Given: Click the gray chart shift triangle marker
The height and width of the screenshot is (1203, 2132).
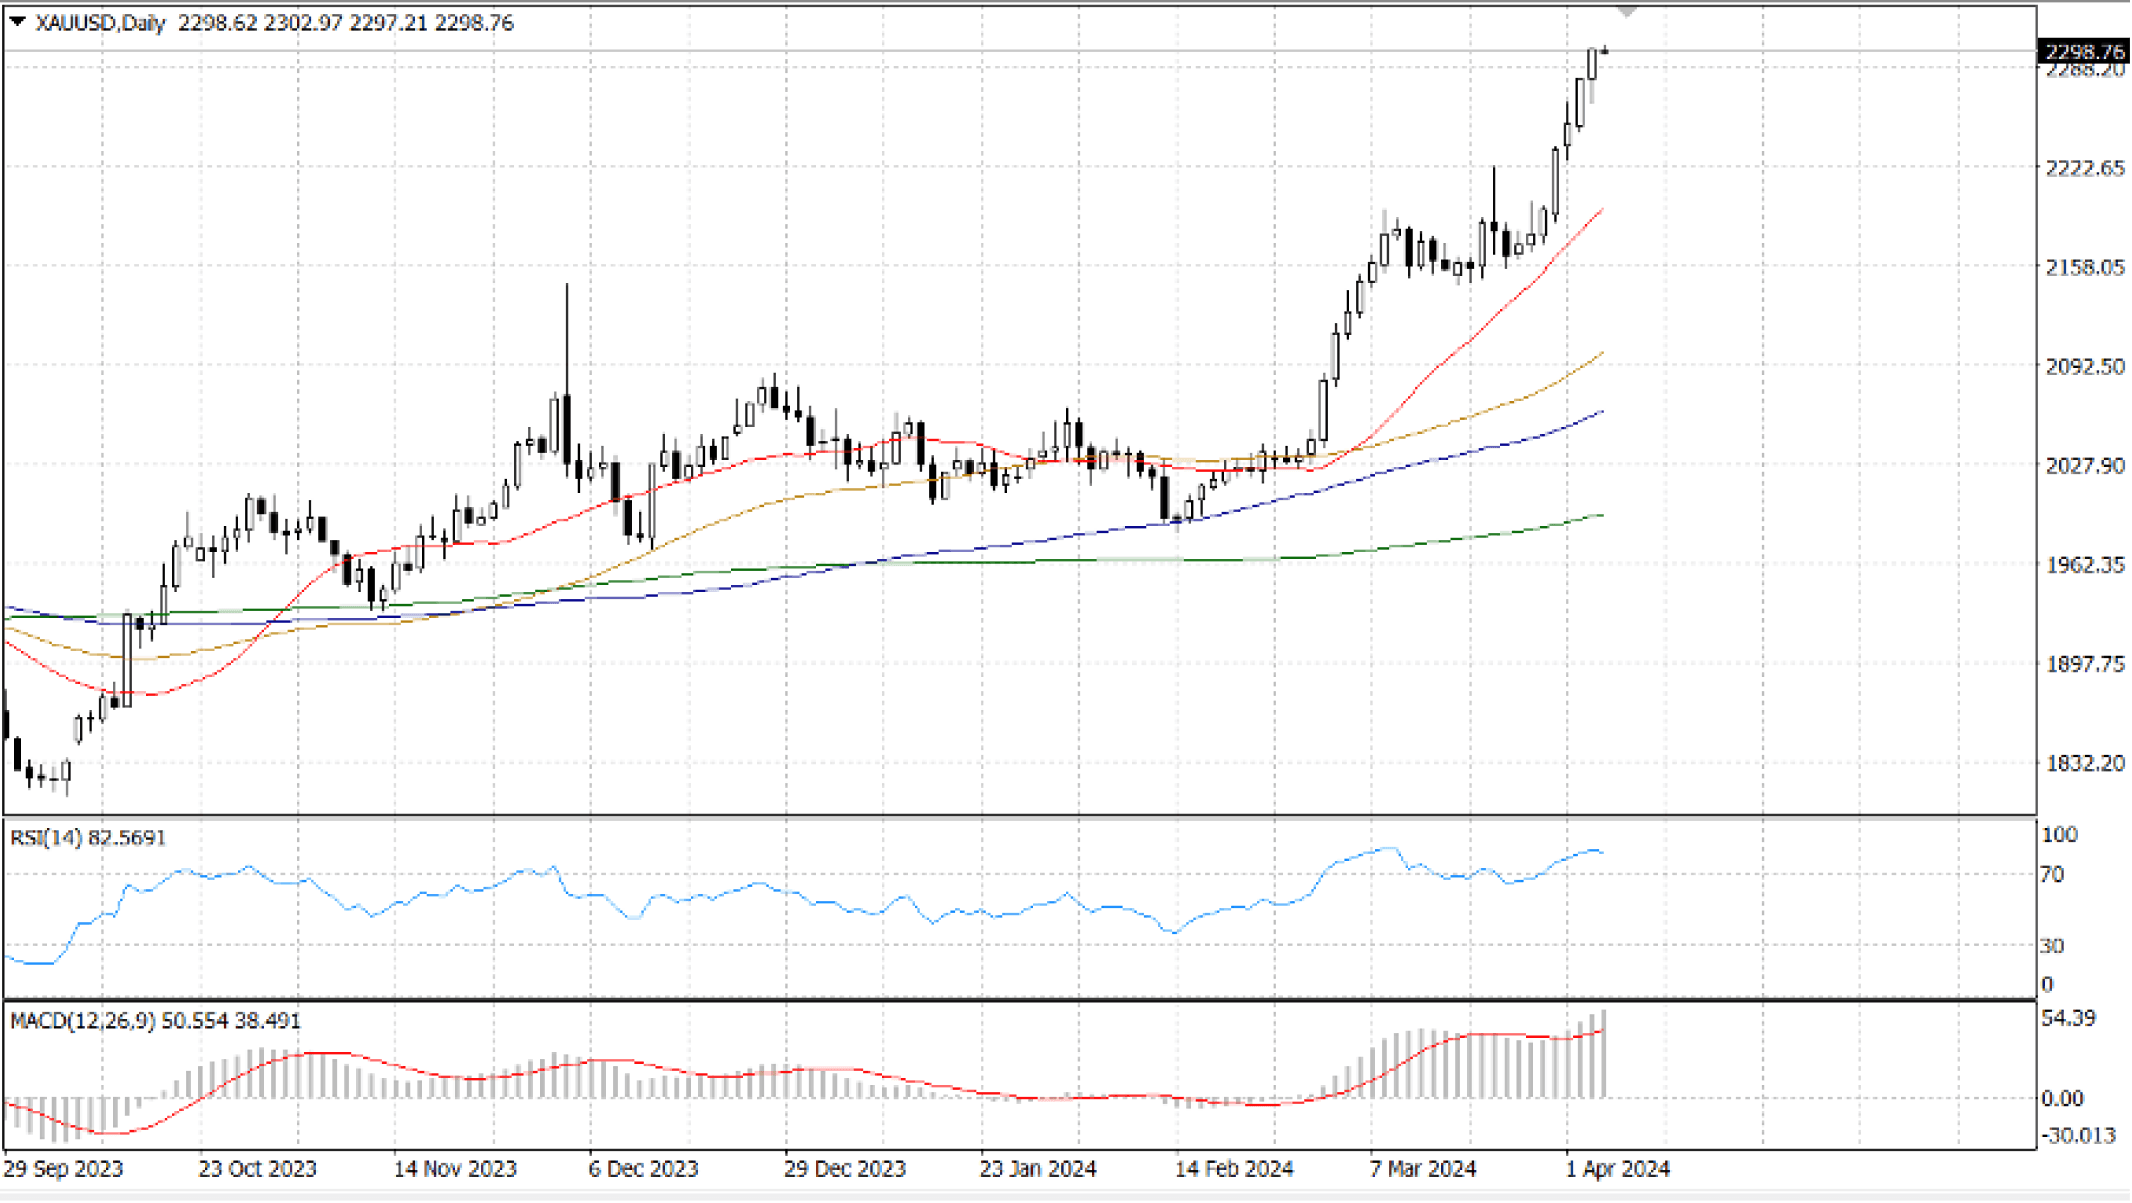Looking at the screenshot, I should (x=1627, y=11).
